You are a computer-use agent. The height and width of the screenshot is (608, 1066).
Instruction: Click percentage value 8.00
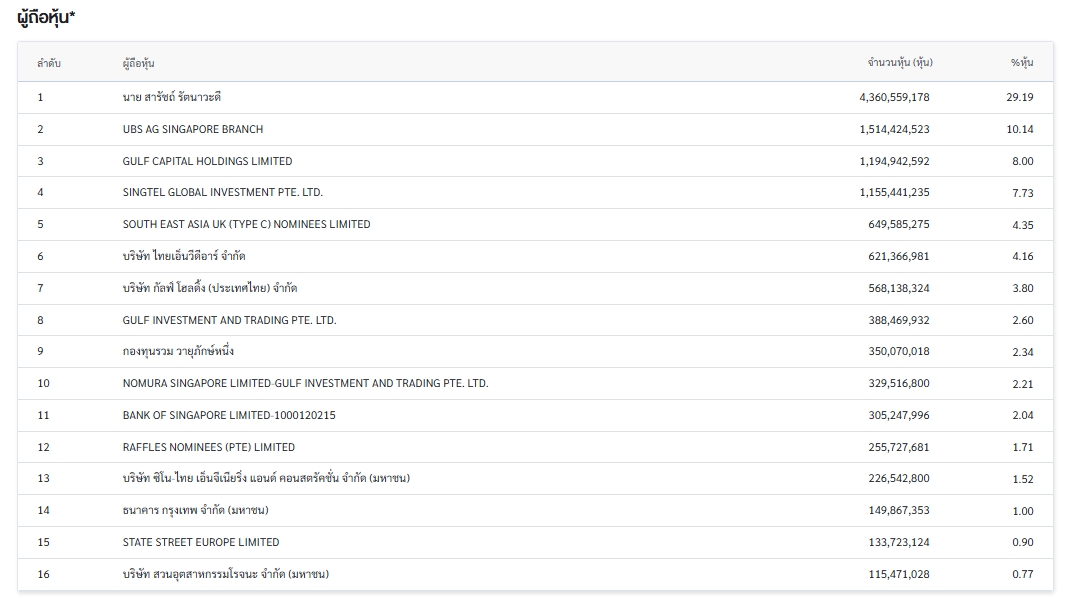[1022, 161]
